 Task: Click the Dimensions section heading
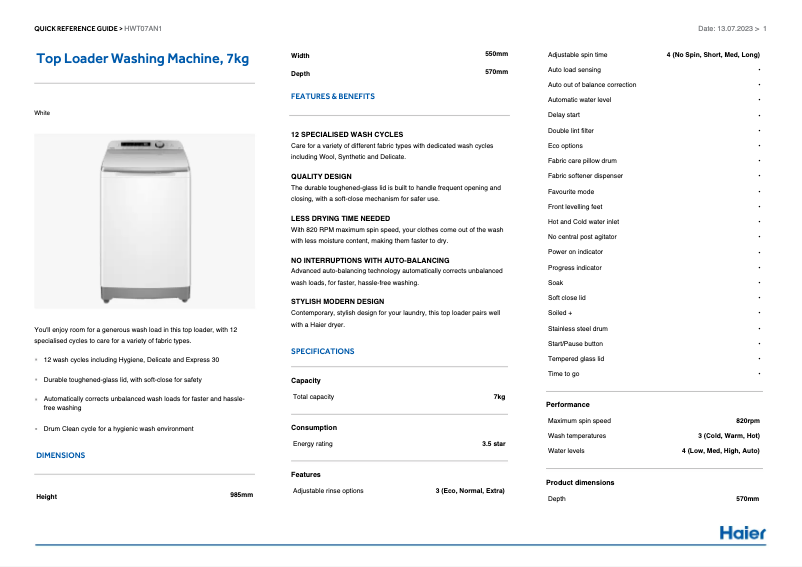[61, 455]
